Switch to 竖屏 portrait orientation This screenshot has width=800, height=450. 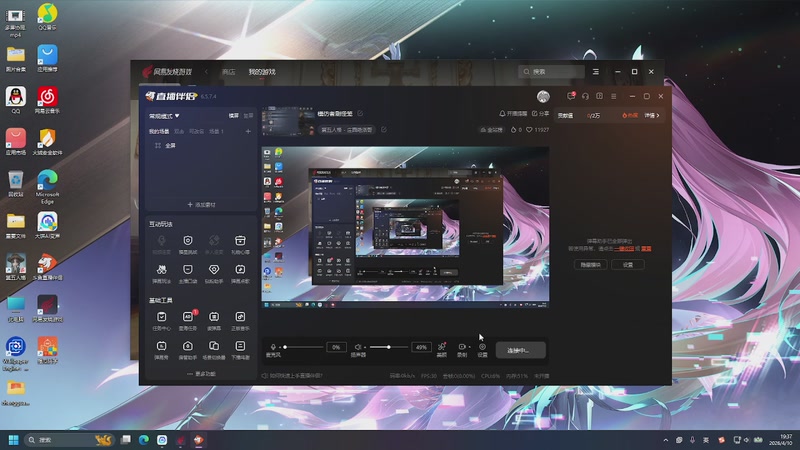point(248,116)
